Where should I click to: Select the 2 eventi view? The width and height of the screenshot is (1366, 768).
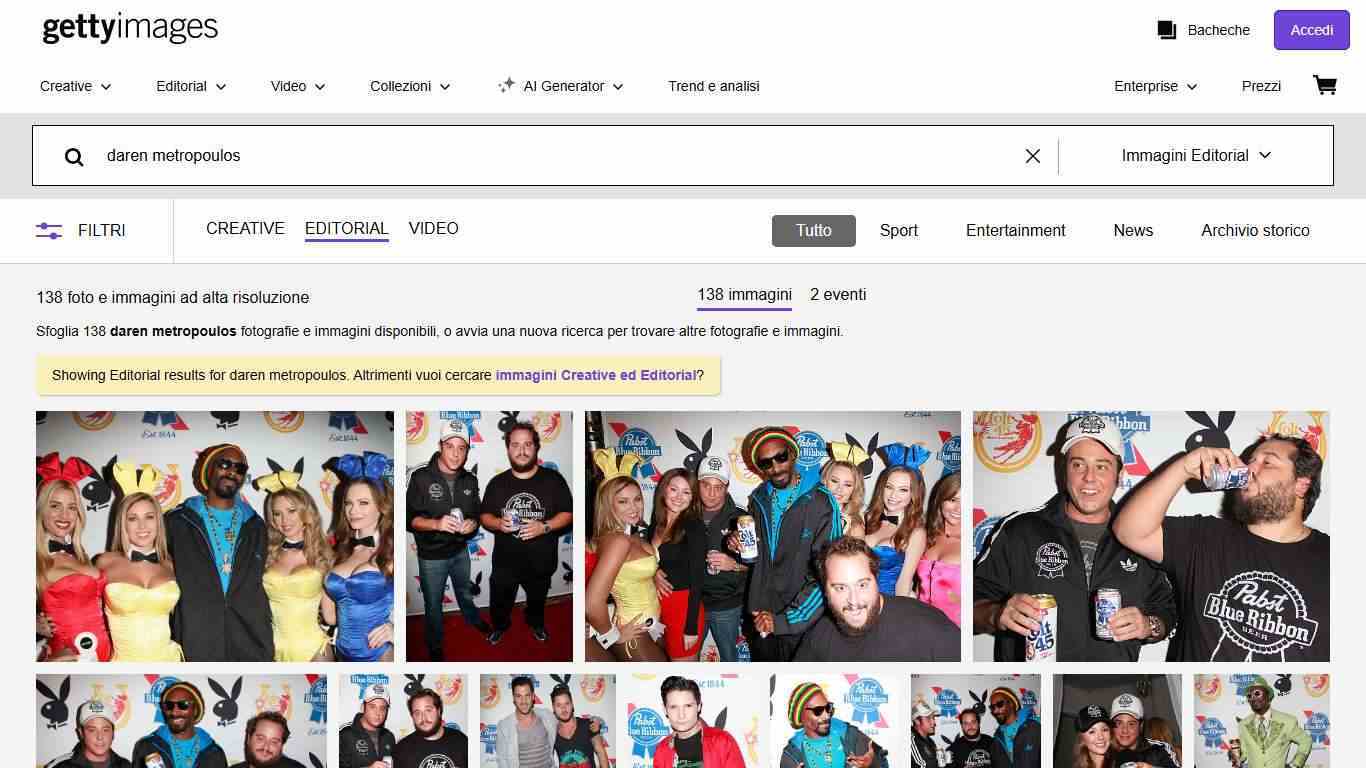coord(837,294)
